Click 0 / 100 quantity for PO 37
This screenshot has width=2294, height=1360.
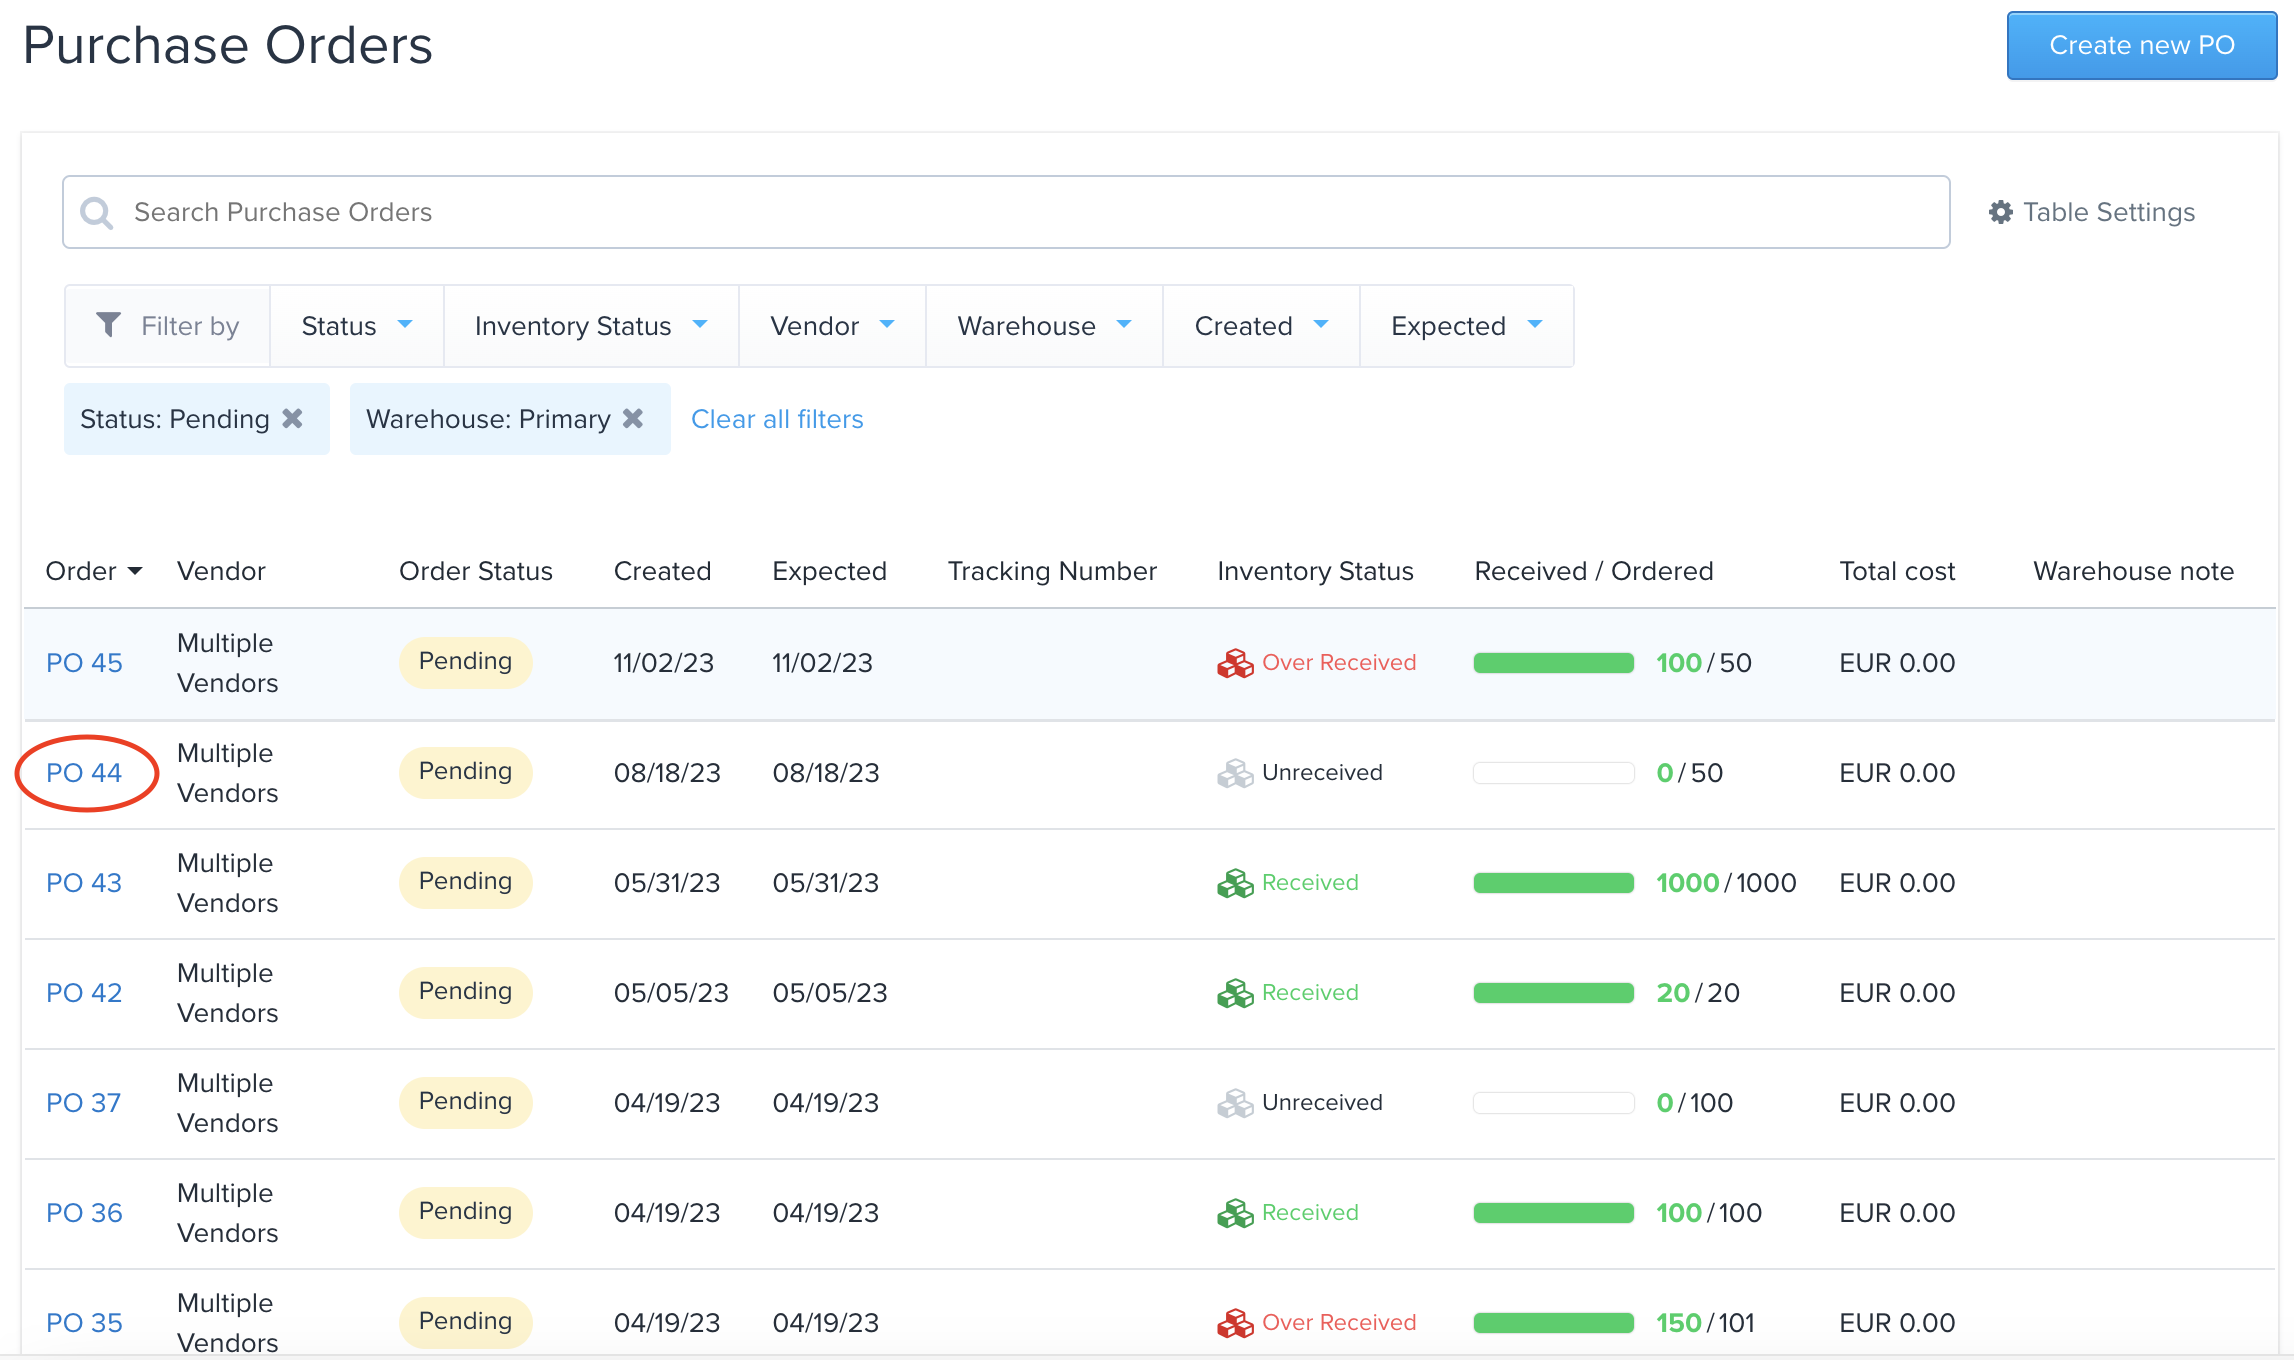pos(1695,1103)
